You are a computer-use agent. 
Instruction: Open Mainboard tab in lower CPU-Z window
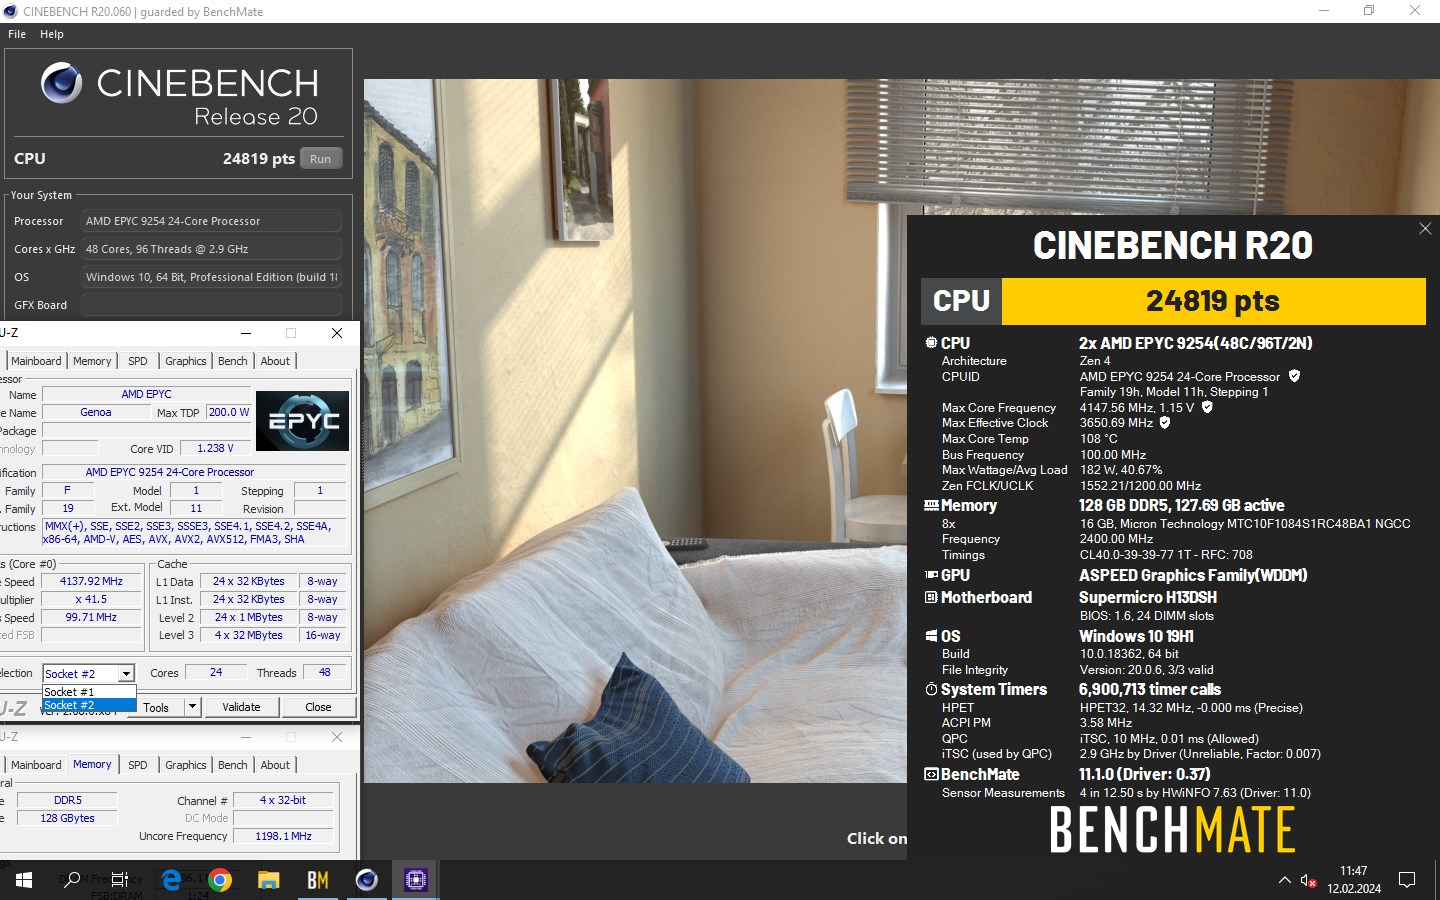pyautogui.click(x=36, y=765)
